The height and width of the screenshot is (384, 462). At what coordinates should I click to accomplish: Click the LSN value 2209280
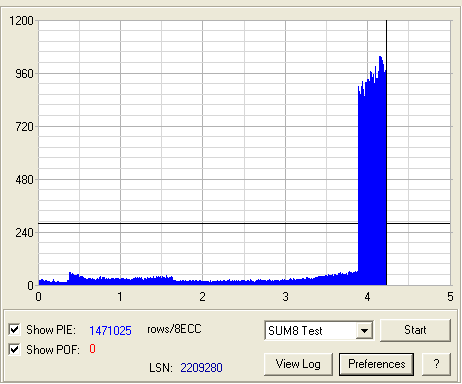click(x=201, y=368)
